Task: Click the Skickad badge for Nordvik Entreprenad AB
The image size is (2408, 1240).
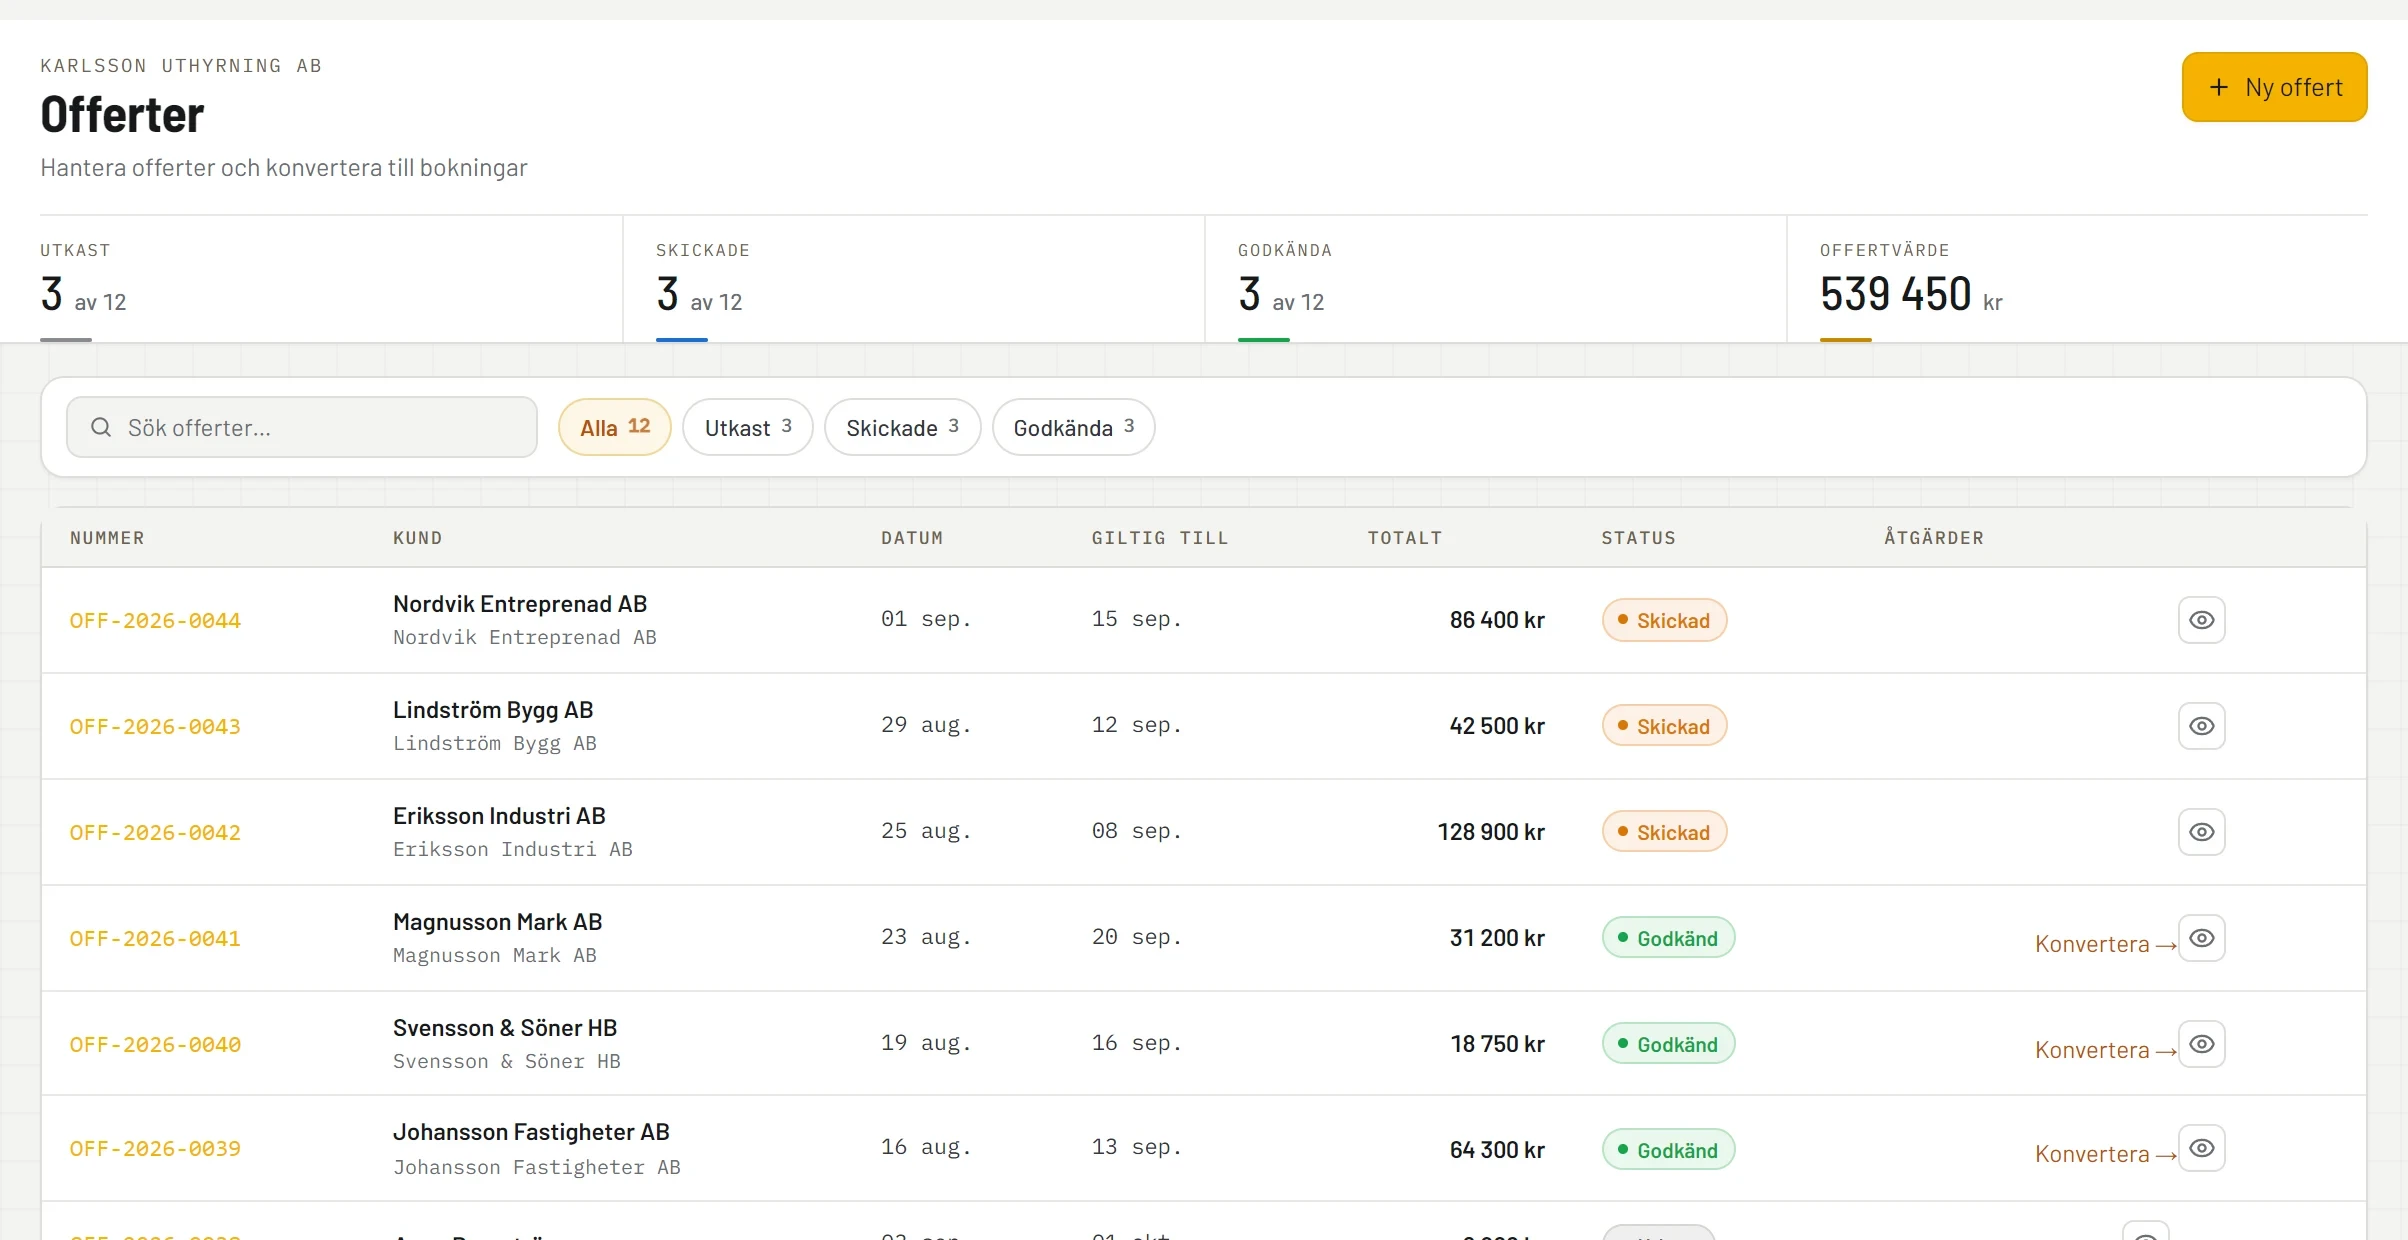Action: click(1664, 620)
